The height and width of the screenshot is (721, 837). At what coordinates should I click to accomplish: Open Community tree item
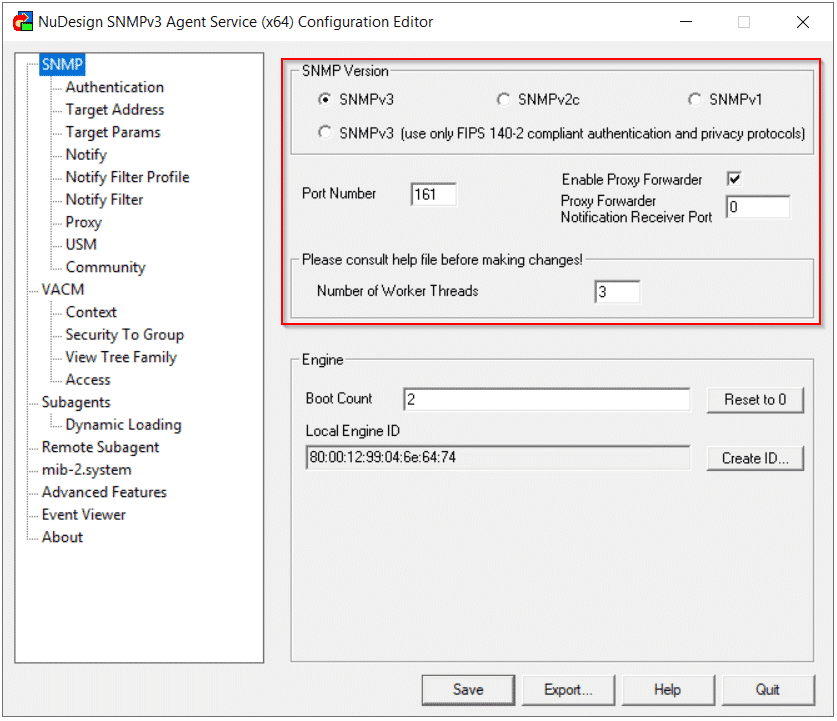[105, 267]
